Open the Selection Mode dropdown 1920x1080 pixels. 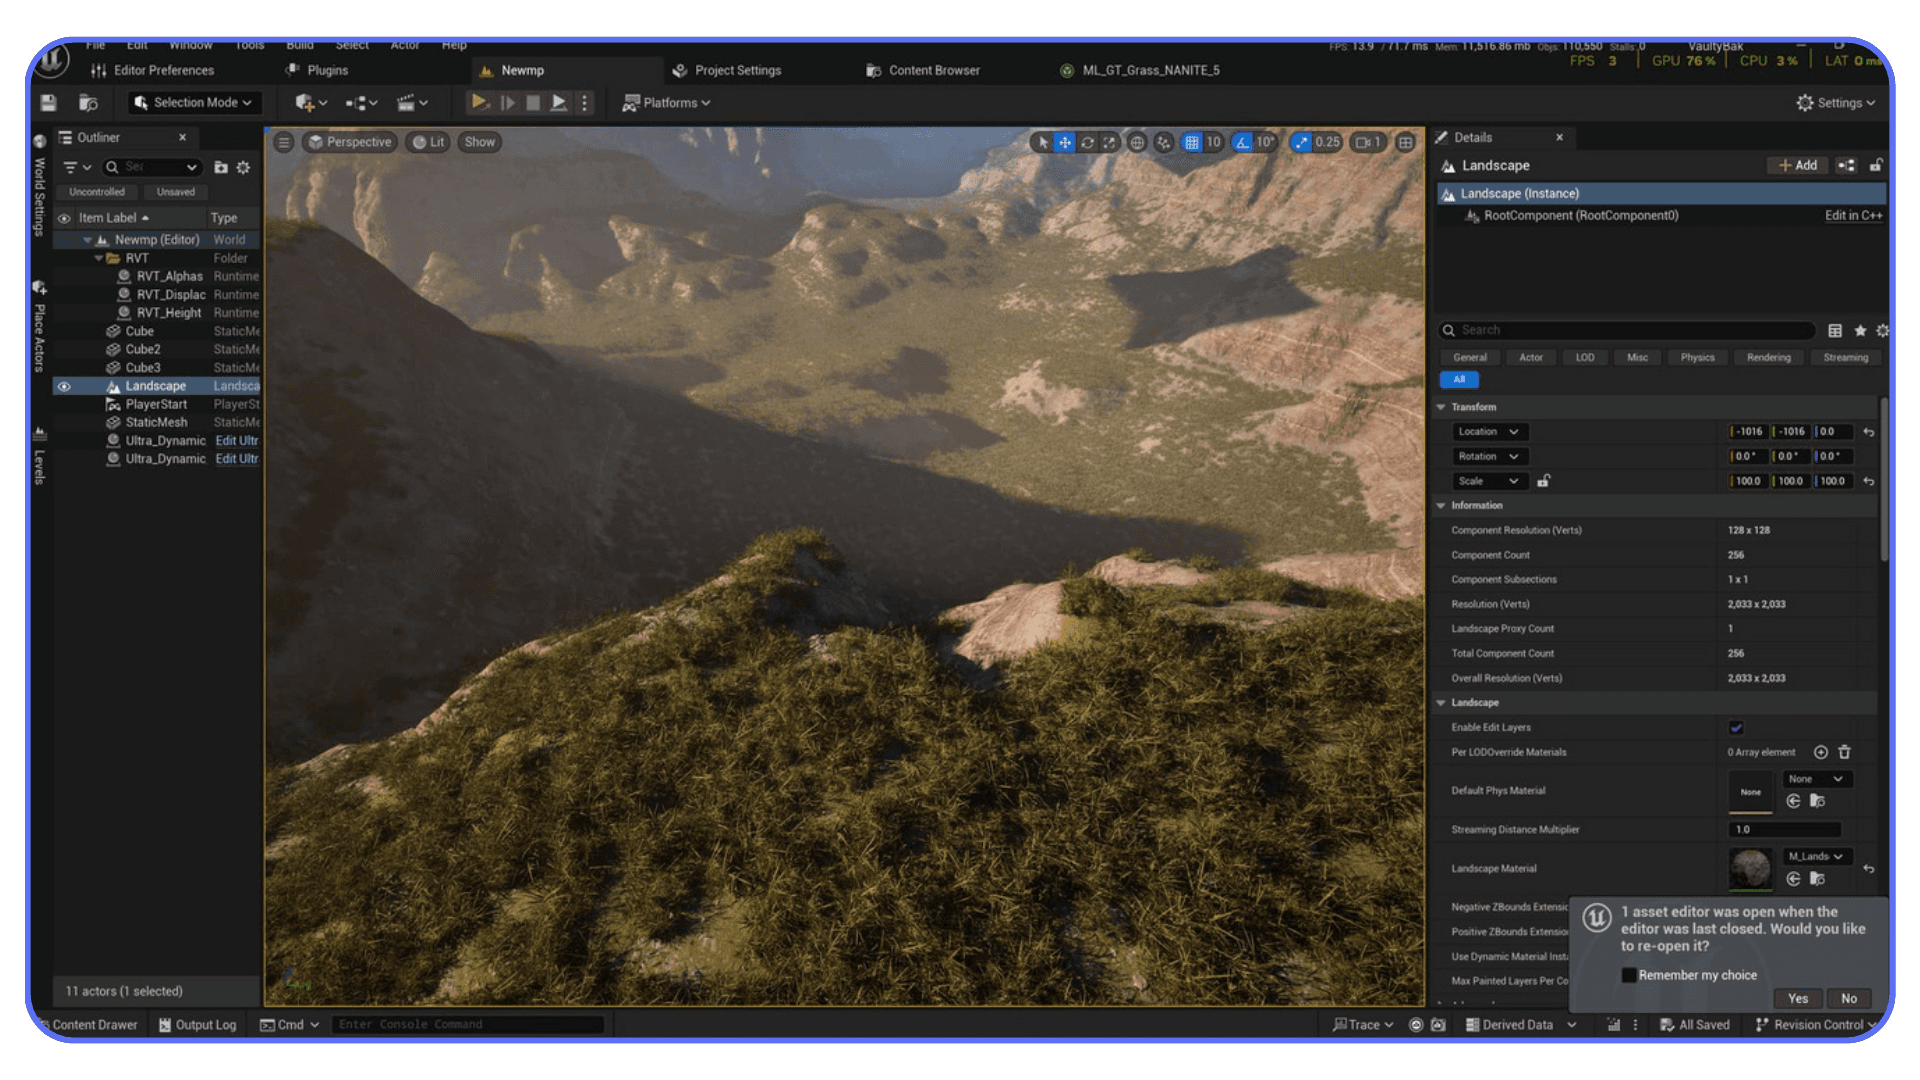(194, 102)
